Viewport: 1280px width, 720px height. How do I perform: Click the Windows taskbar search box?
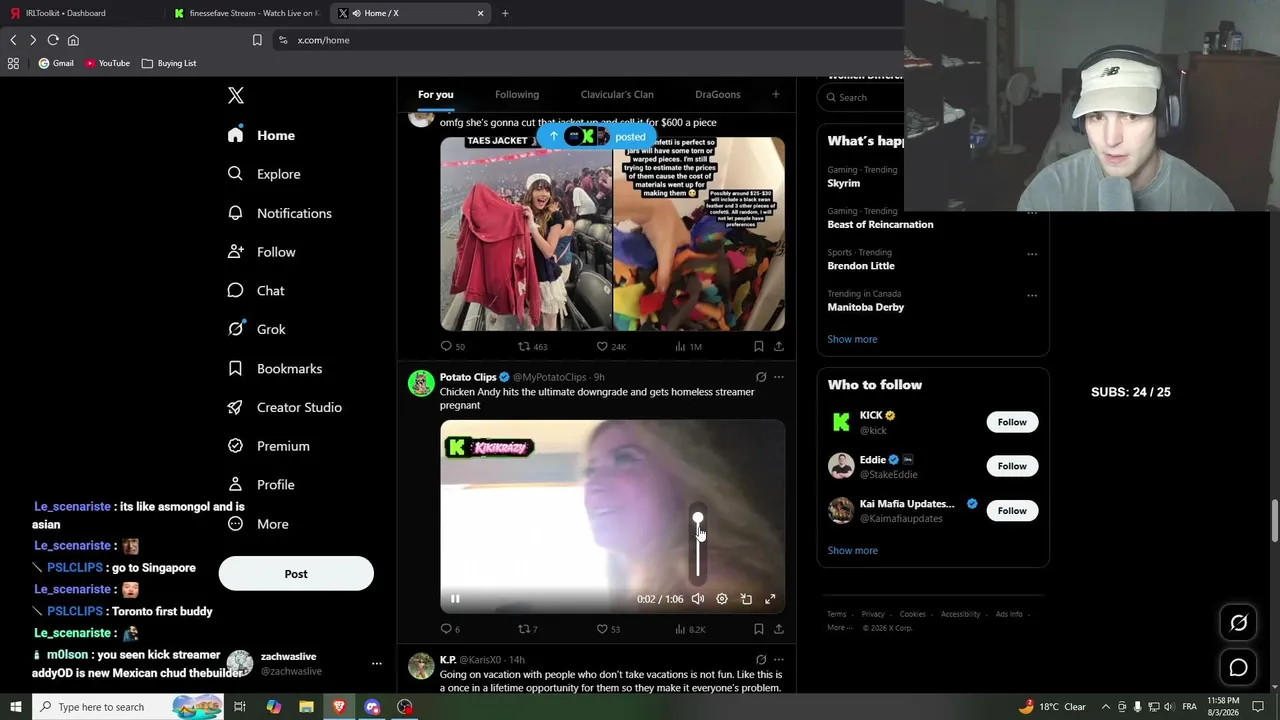tap(127, 707)
